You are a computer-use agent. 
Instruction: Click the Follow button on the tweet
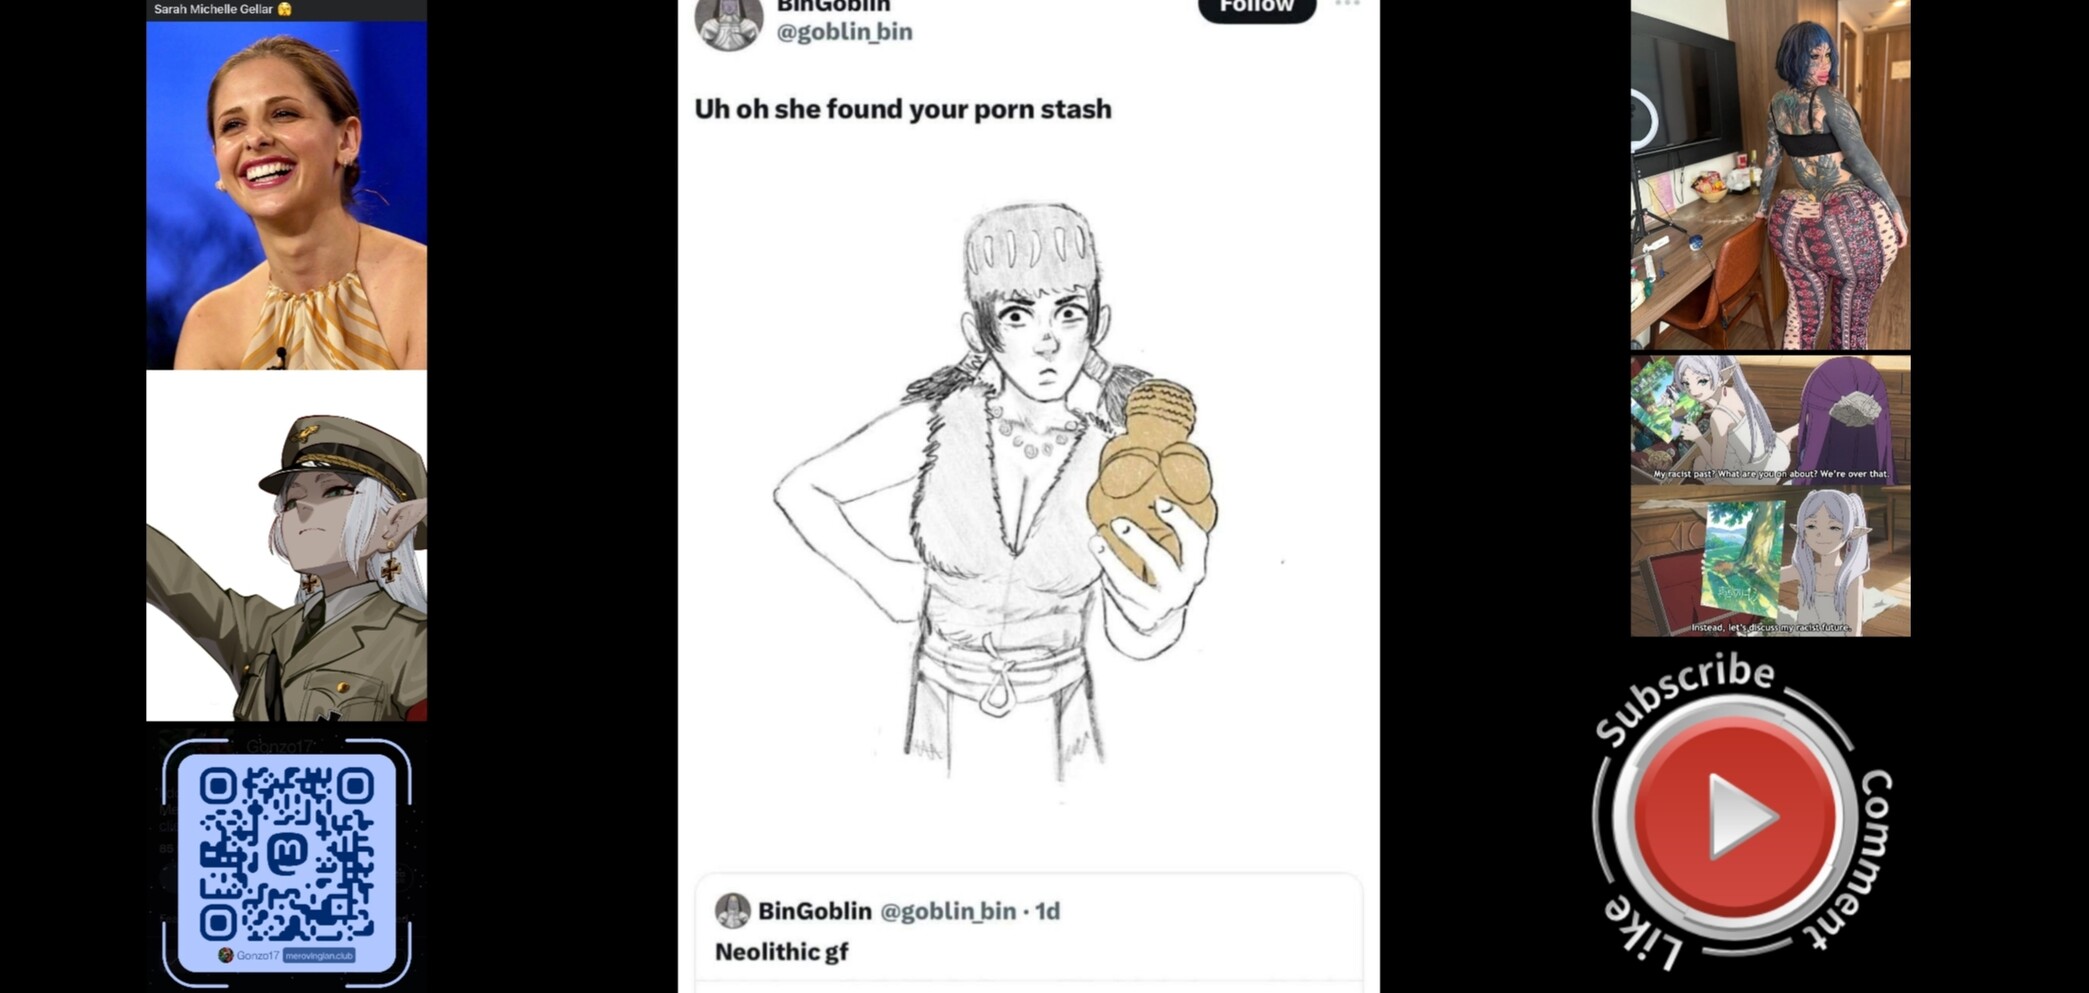tap(1256, 8)
